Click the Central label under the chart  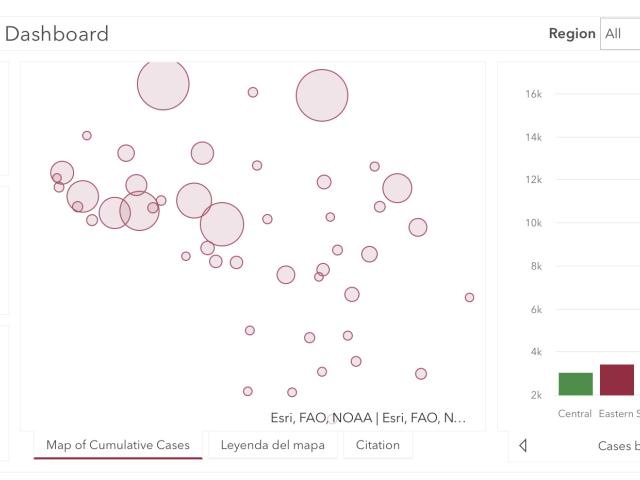tap(575, 413)
